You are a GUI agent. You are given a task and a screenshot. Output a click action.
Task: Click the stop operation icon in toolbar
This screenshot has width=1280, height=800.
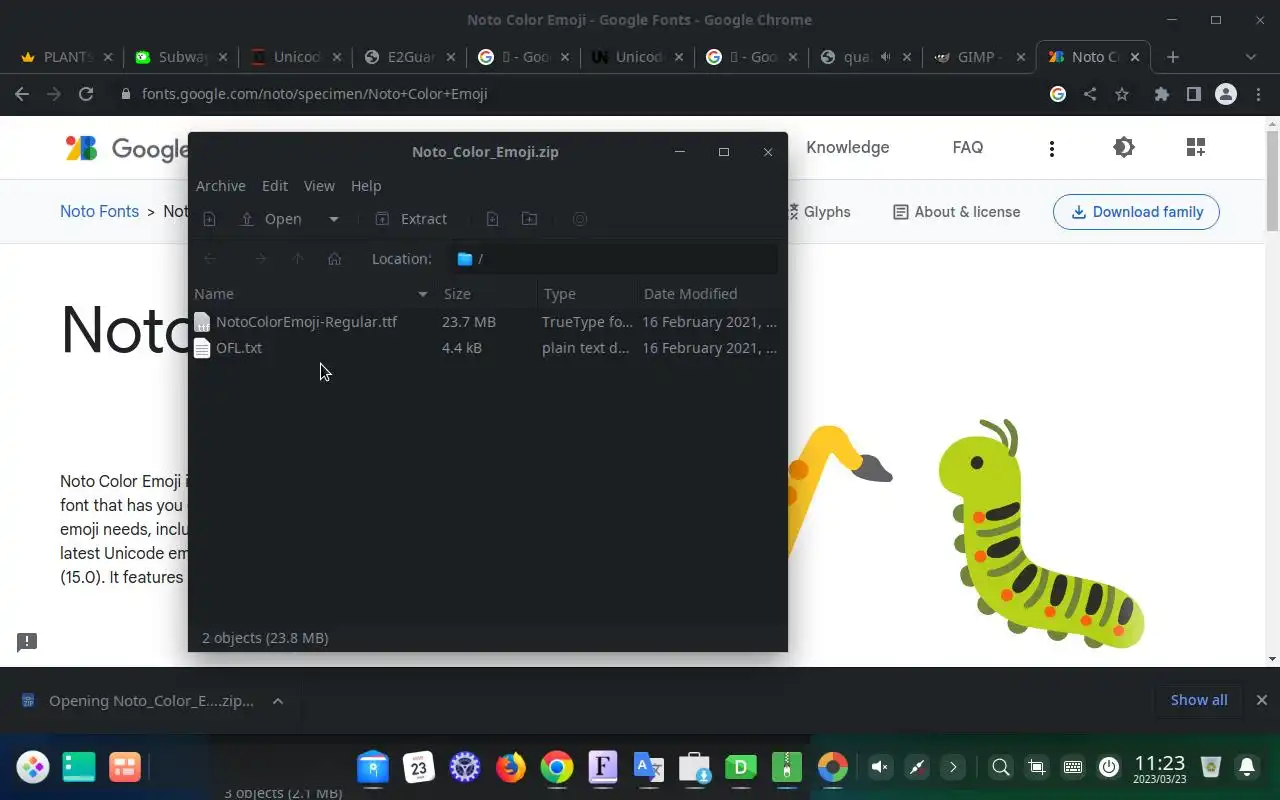pos(580,219)
